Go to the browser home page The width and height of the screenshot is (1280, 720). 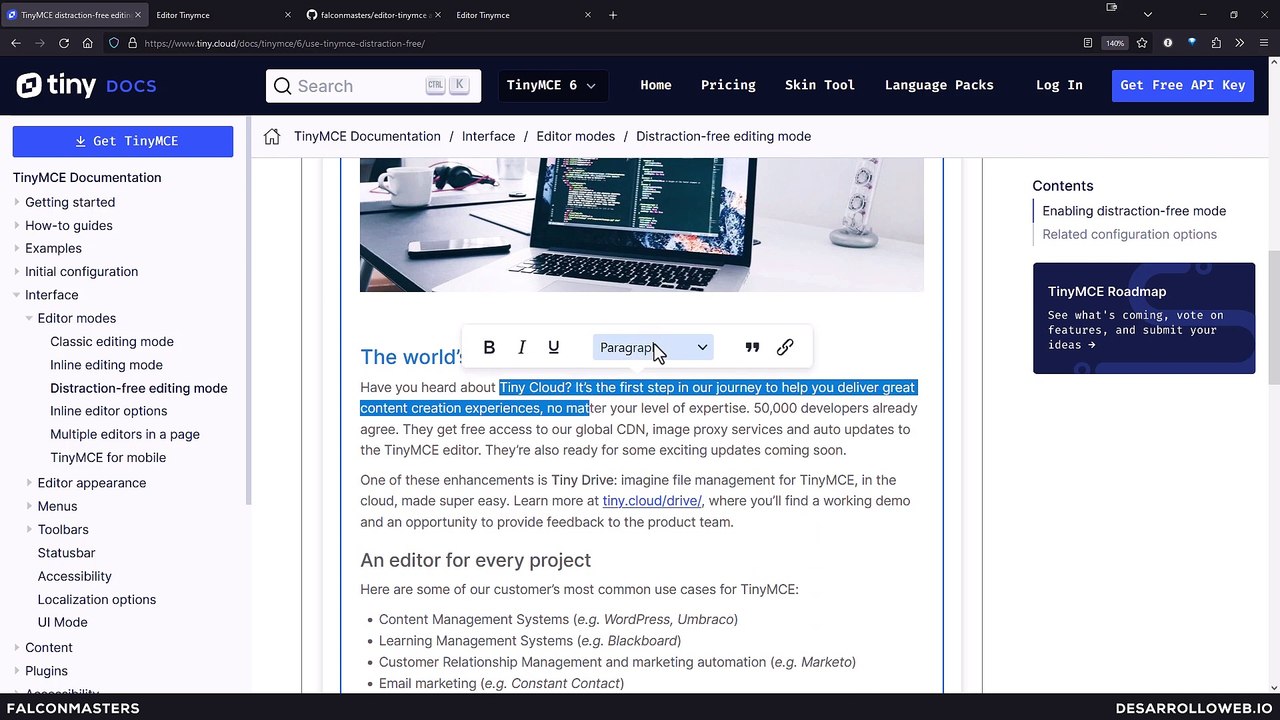pos(88,43)
